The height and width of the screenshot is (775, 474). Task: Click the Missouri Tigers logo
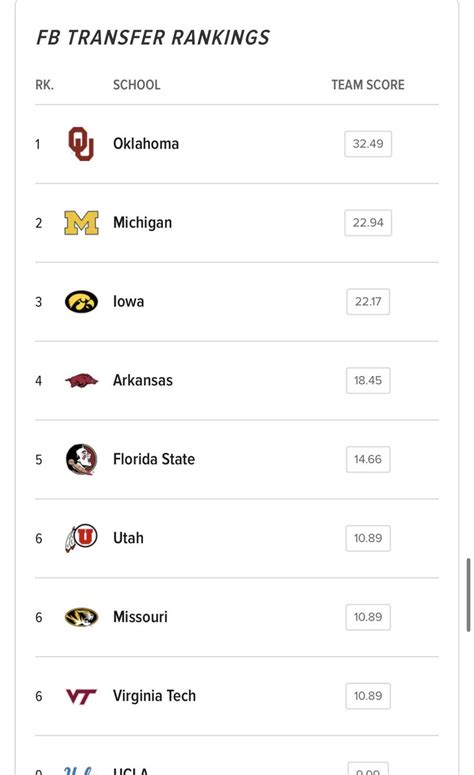[82, 617]
